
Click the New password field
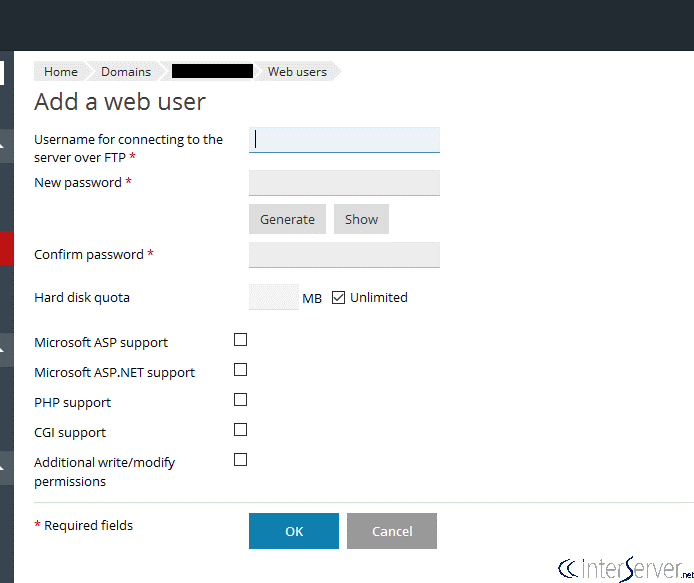point(344,183)
